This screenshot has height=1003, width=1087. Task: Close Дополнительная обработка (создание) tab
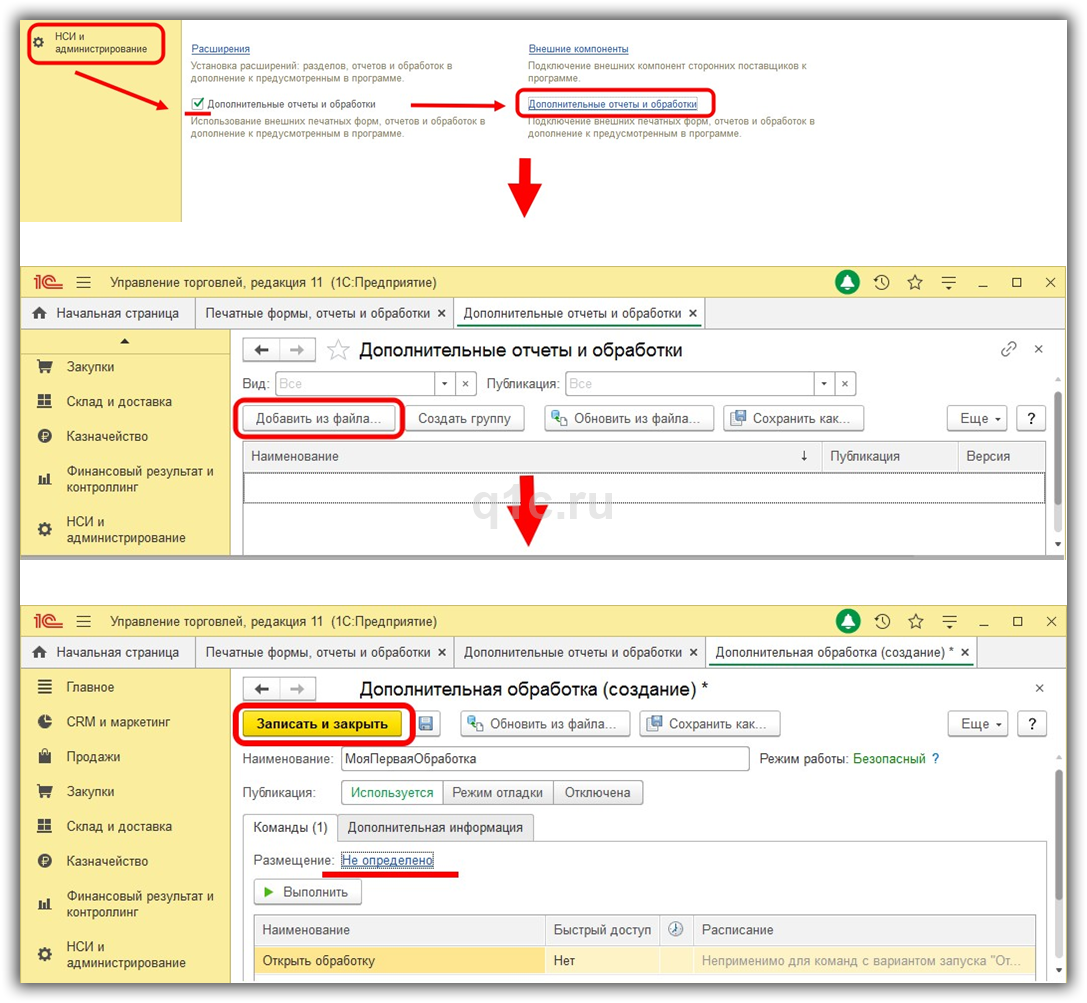tap(964, 652)
